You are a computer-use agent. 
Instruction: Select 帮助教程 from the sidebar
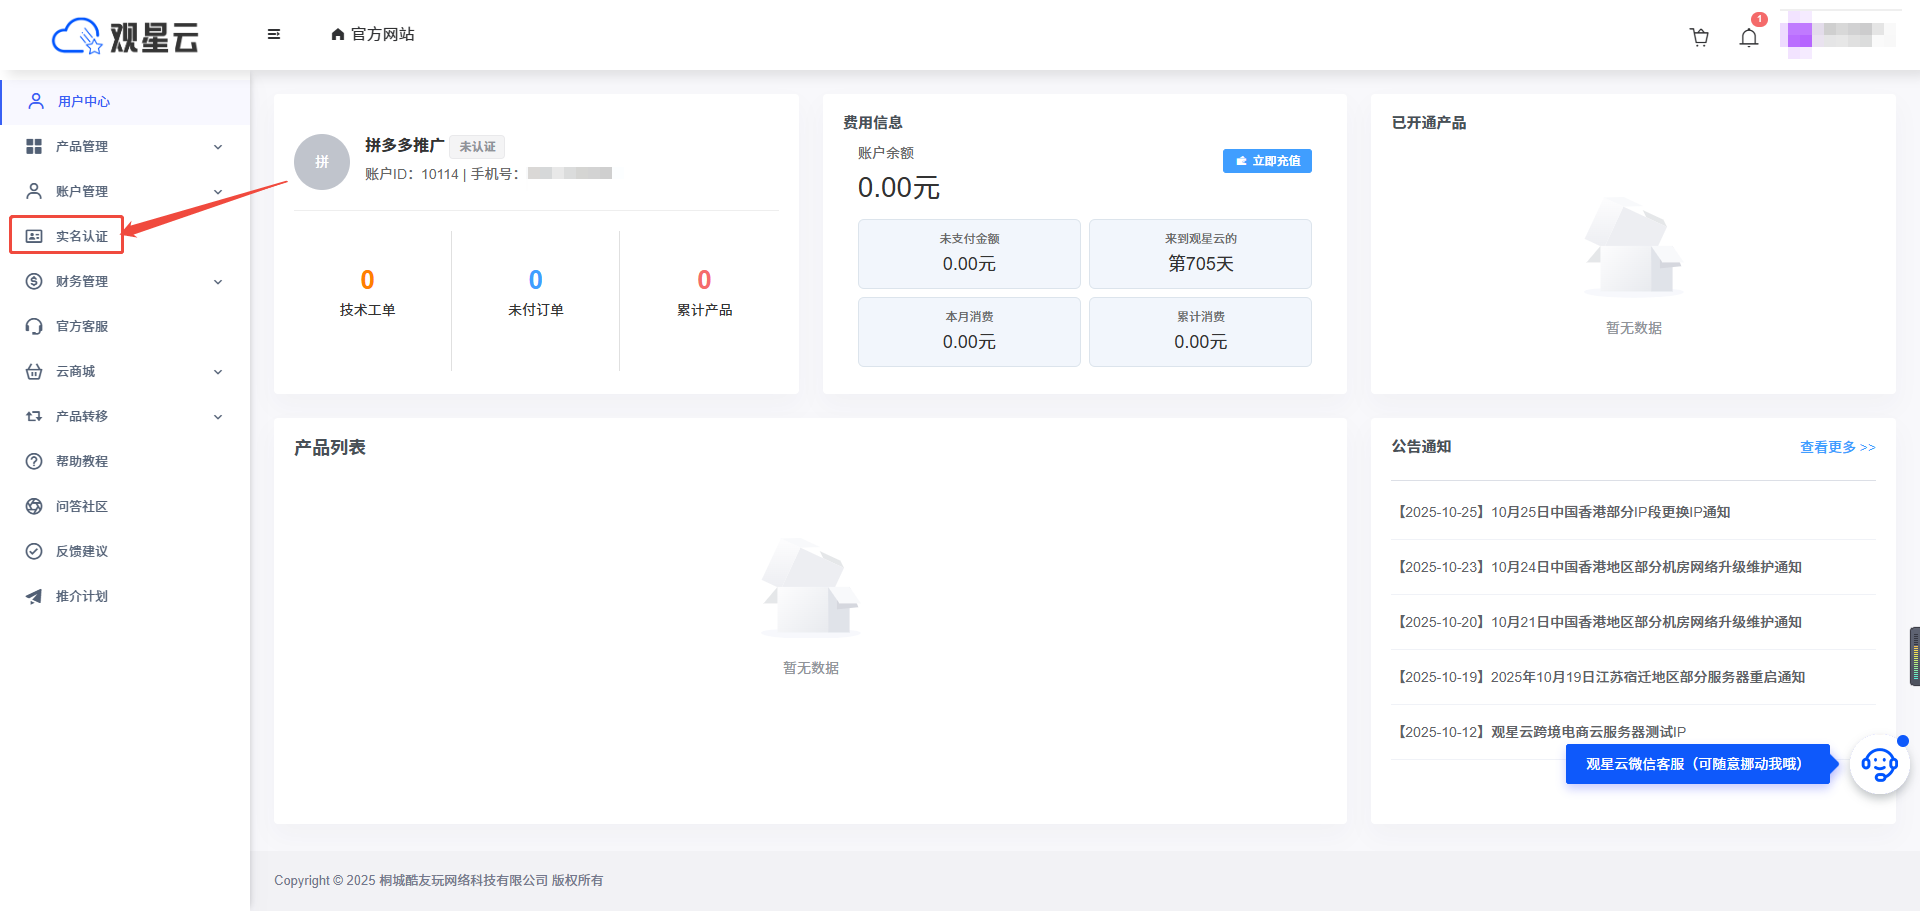pos(81,461)
